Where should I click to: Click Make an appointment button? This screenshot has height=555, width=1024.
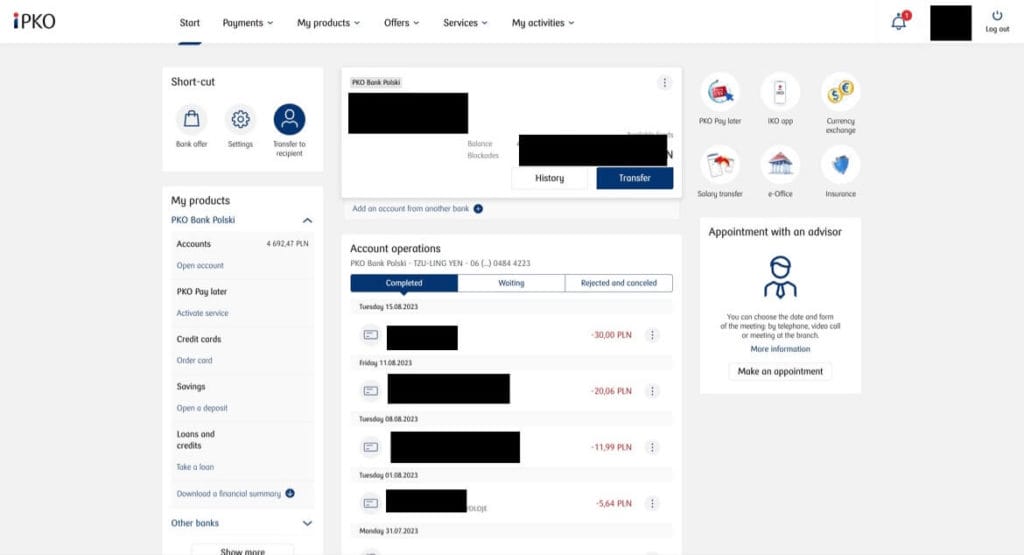tap(780, 372)
